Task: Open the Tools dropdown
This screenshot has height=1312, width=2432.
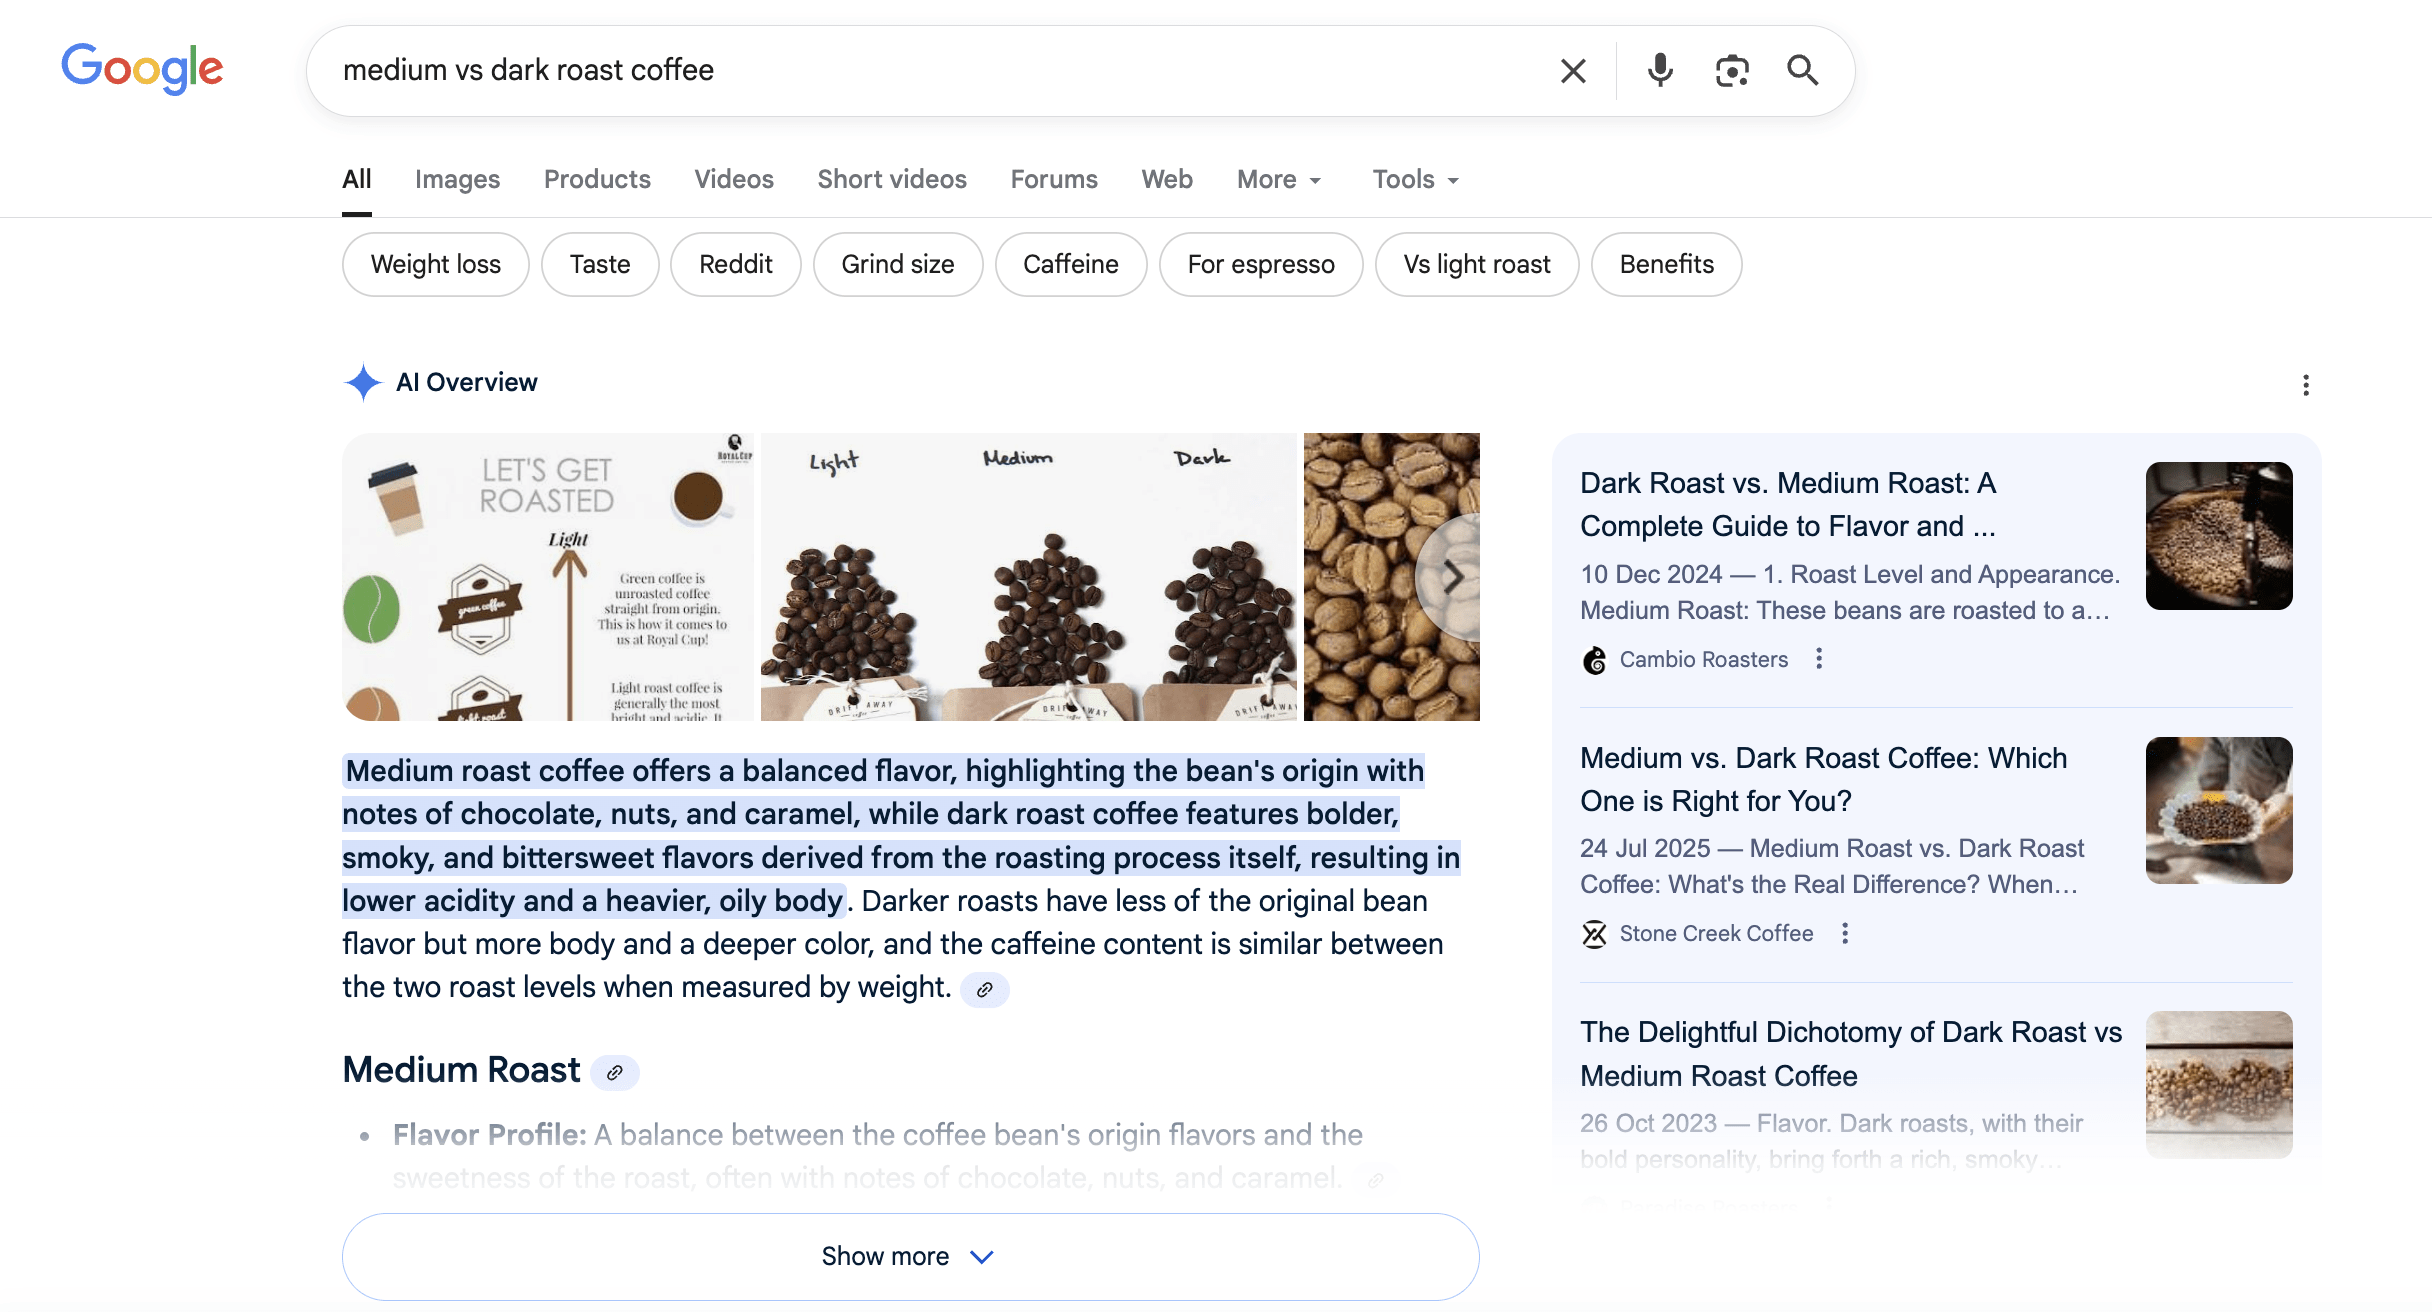Action: 1415,179
